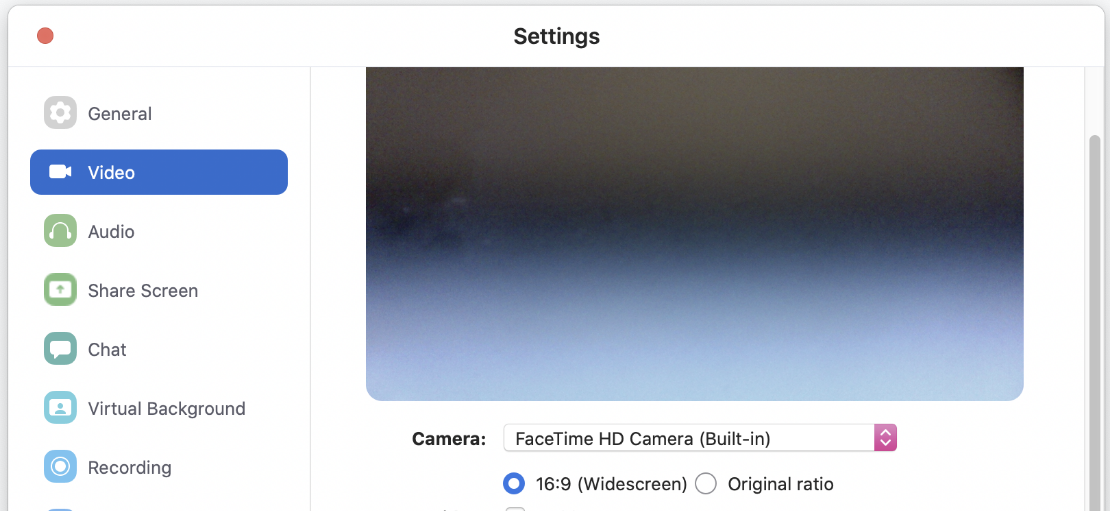
Task: Click the Share Screen arrow icon
Action: click(60, 290)
